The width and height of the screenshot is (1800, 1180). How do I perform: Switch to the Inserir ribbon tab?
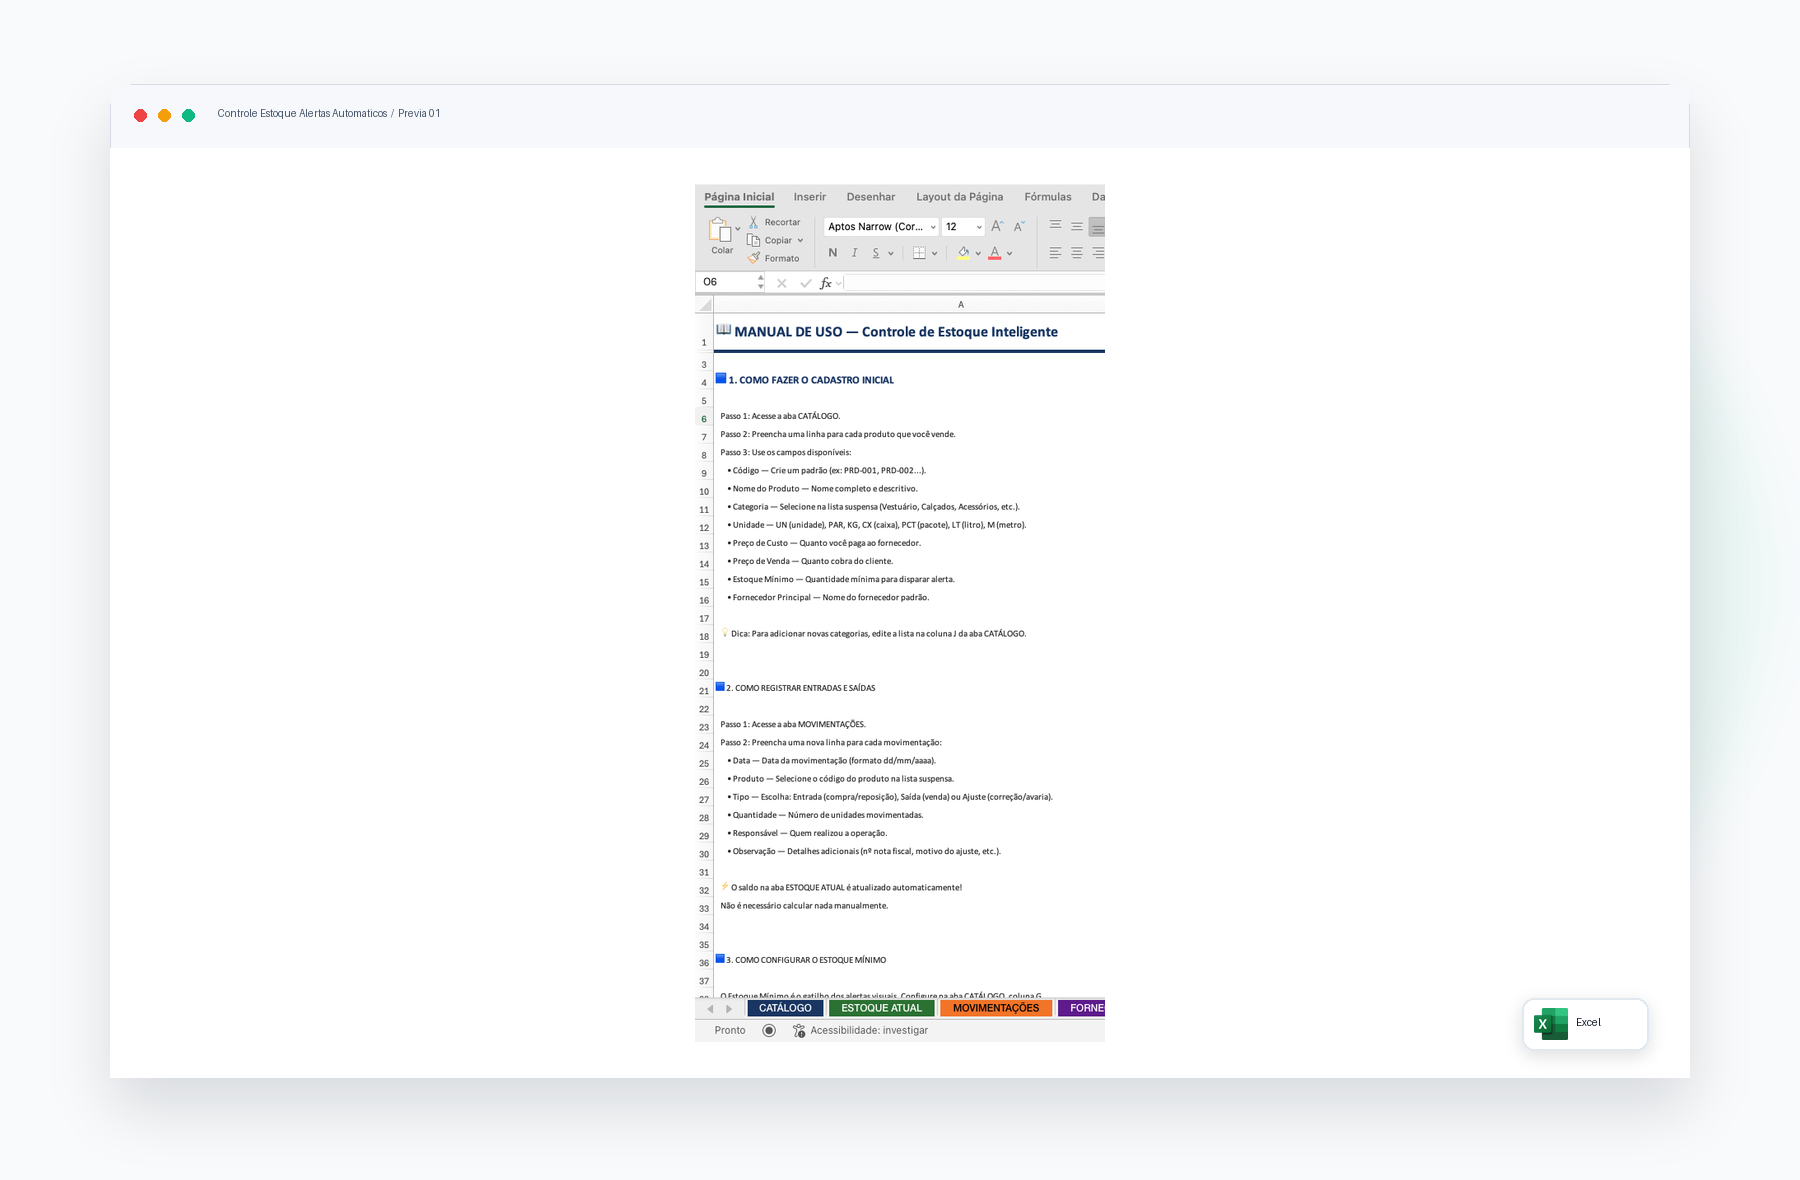click(810, 197)
